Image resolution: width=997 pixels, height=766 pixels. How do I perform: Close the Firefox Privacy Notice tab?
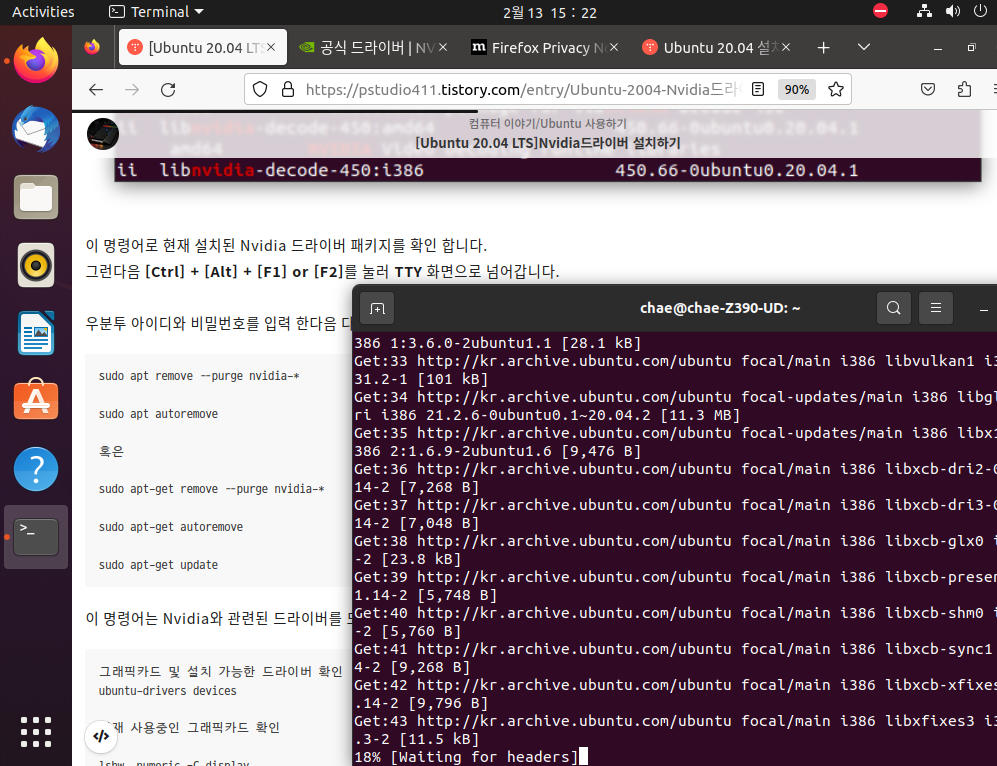[614, 47]
